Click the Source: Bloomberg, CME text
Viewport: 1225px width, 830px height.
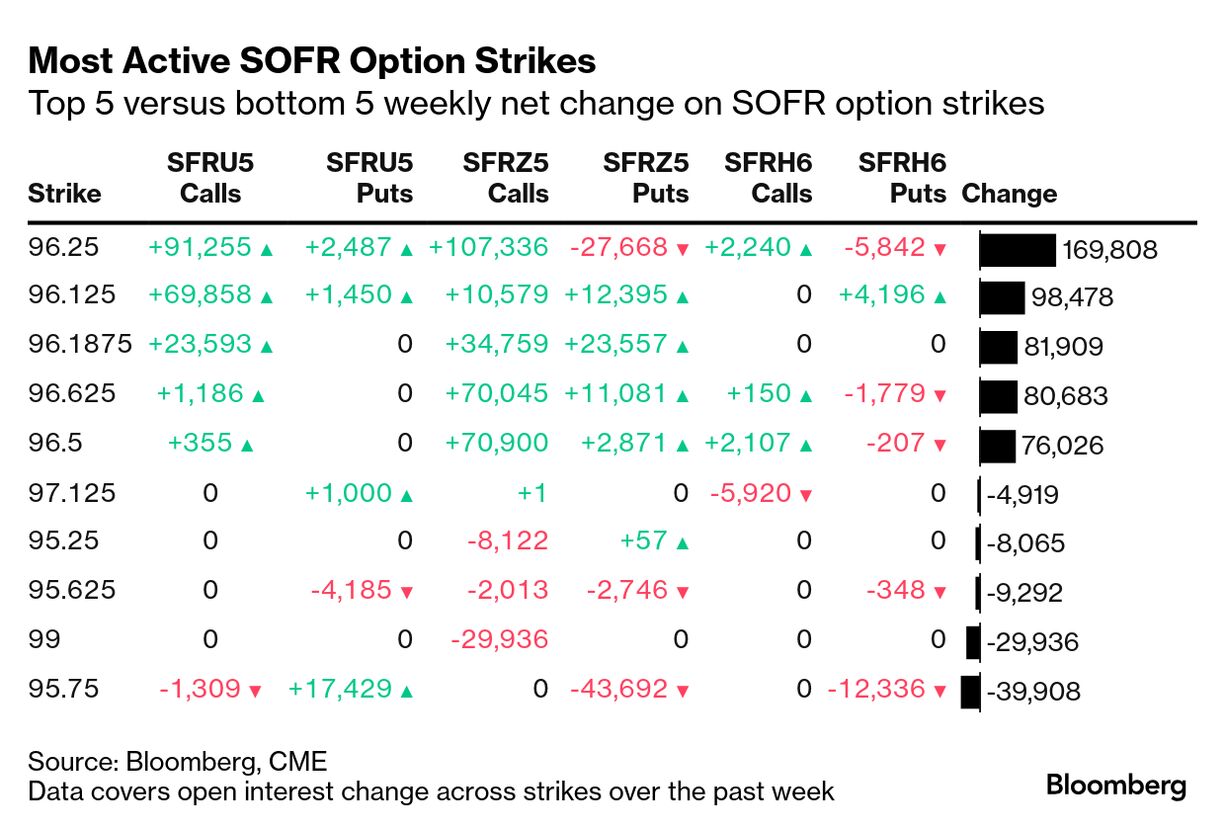click(x=177, y=762)
